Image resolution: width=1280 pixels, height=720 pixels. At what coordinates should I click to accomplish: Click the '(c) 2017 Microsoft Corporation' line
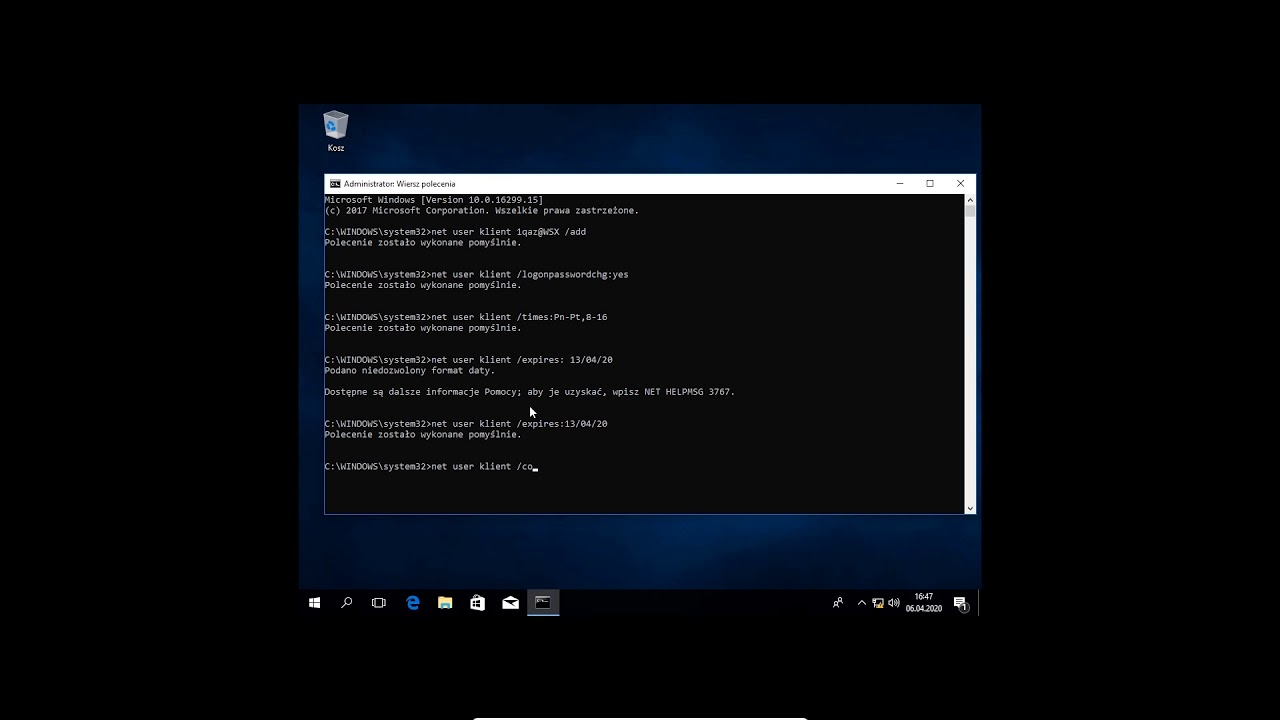481,211
